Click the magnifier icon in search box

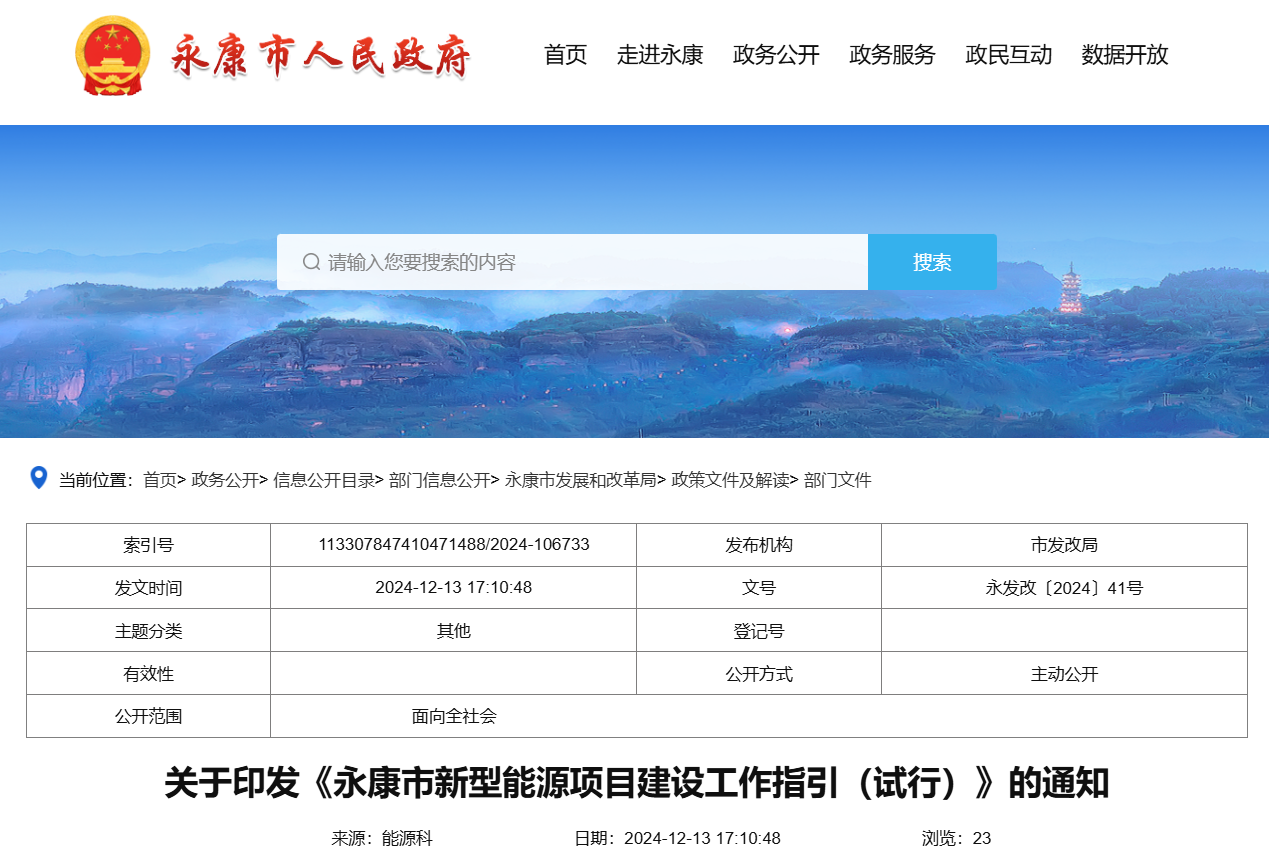[311, 262]
